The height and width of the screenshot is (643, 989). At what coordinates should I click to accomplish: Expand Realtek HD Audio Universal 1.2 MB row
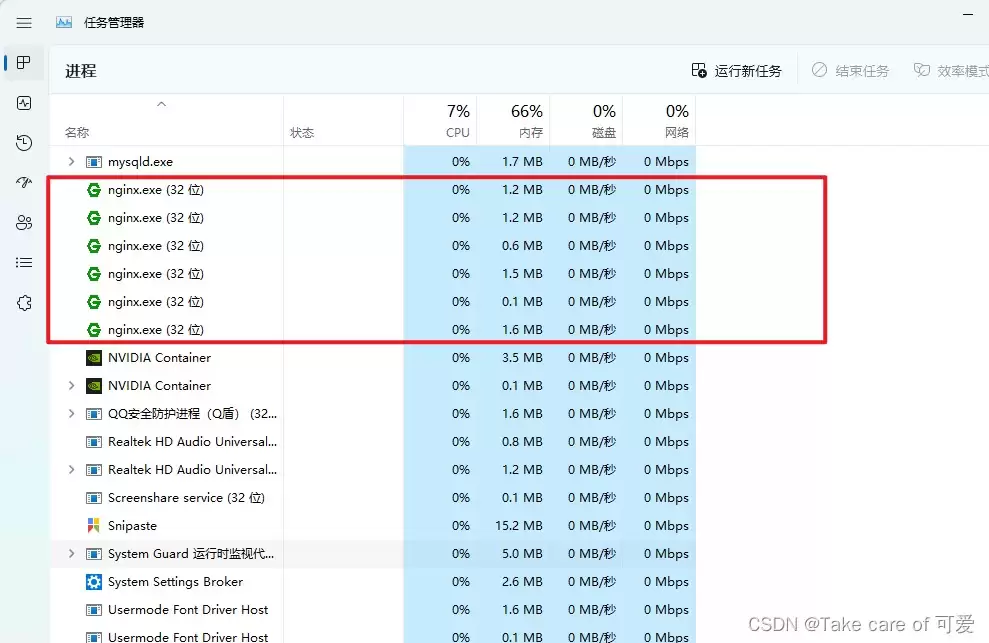point(71,469)
